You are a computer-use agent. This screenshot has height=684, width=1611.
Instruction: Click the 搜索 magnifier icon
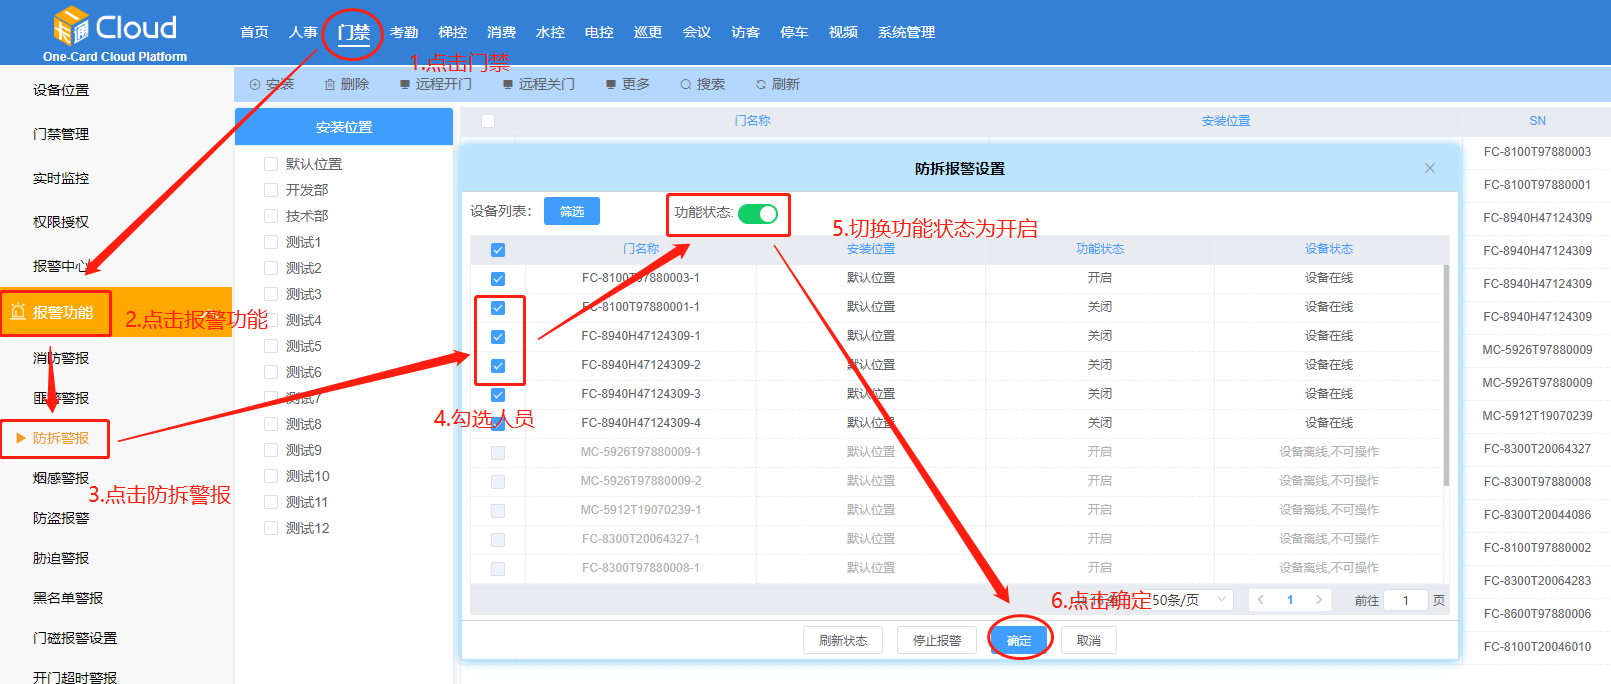coord(686,85)
